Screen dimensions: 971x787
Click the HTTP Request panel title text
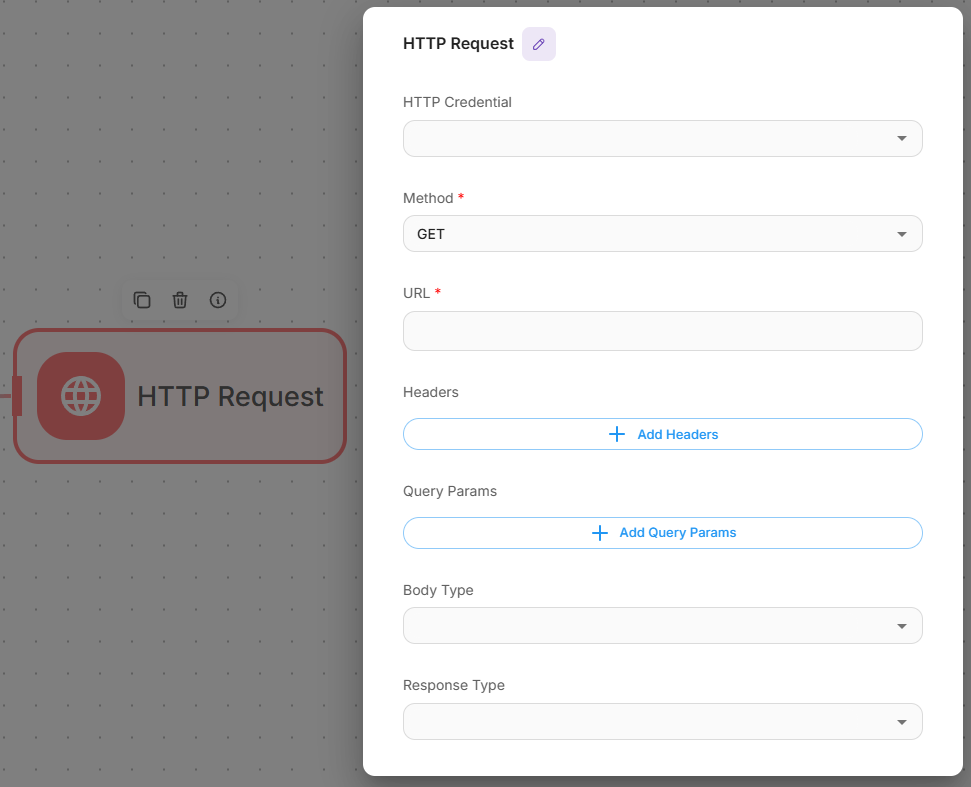point(458,44)
